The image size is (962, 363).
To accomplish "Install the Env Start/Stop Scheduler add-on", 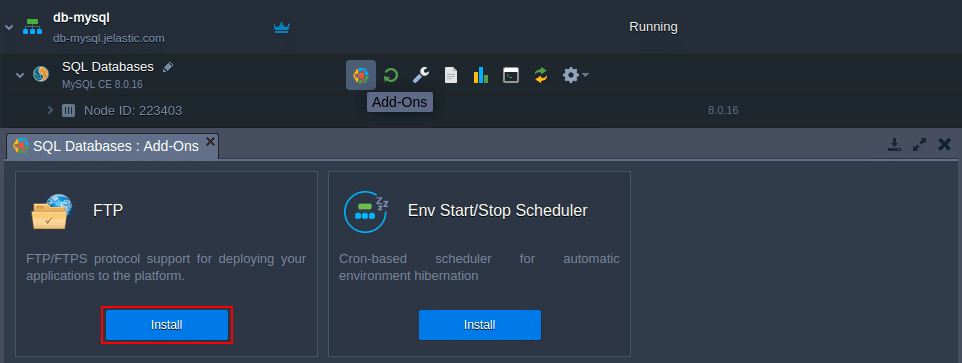I will click(480, 325).
